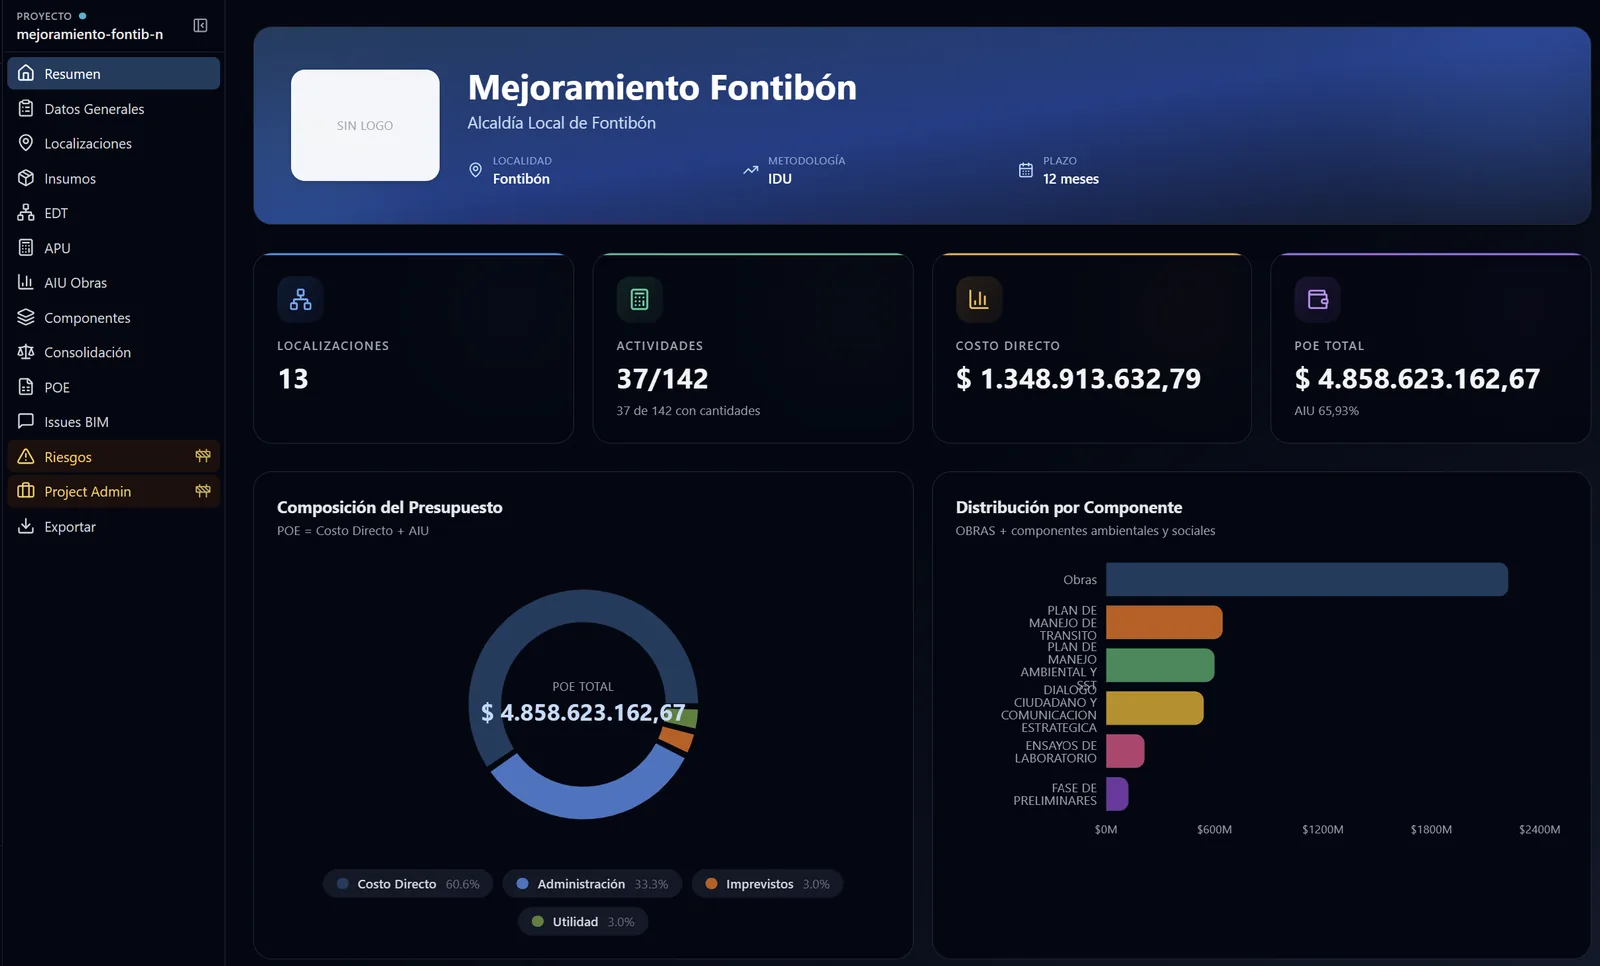Click the Insumos box icon
This screenshot has height=966, width=1600.
26,178
